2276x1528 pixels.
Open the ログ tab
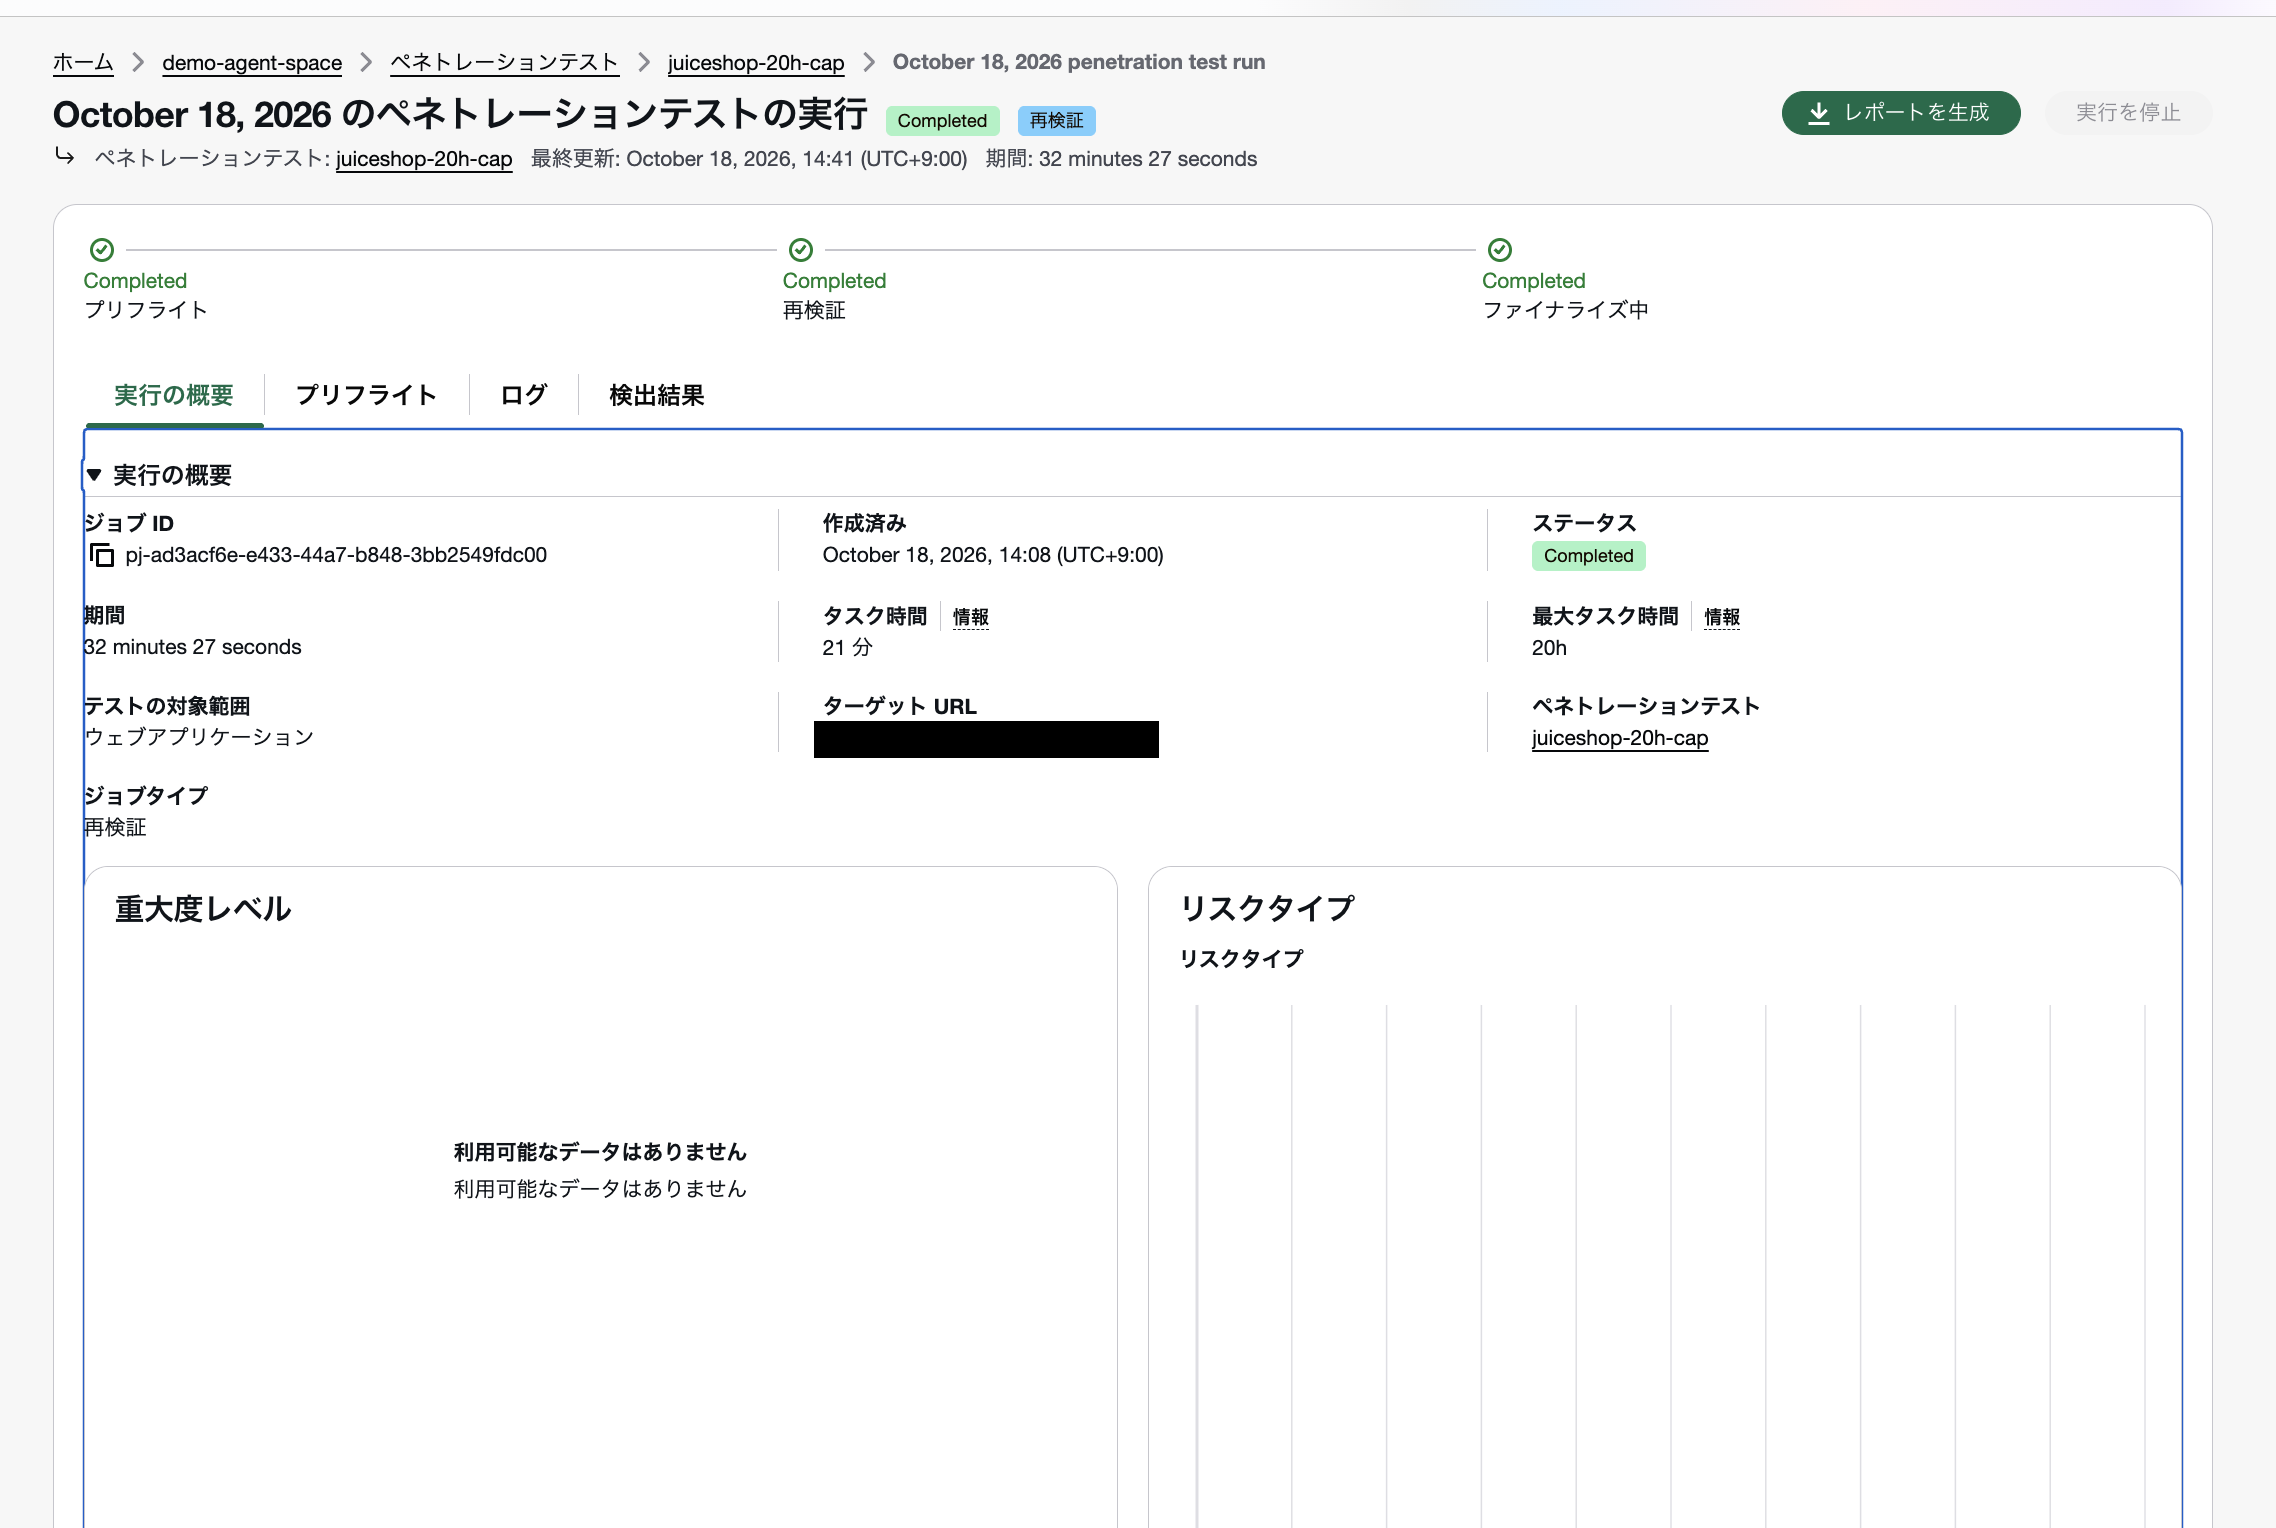(x=524, y=395)
